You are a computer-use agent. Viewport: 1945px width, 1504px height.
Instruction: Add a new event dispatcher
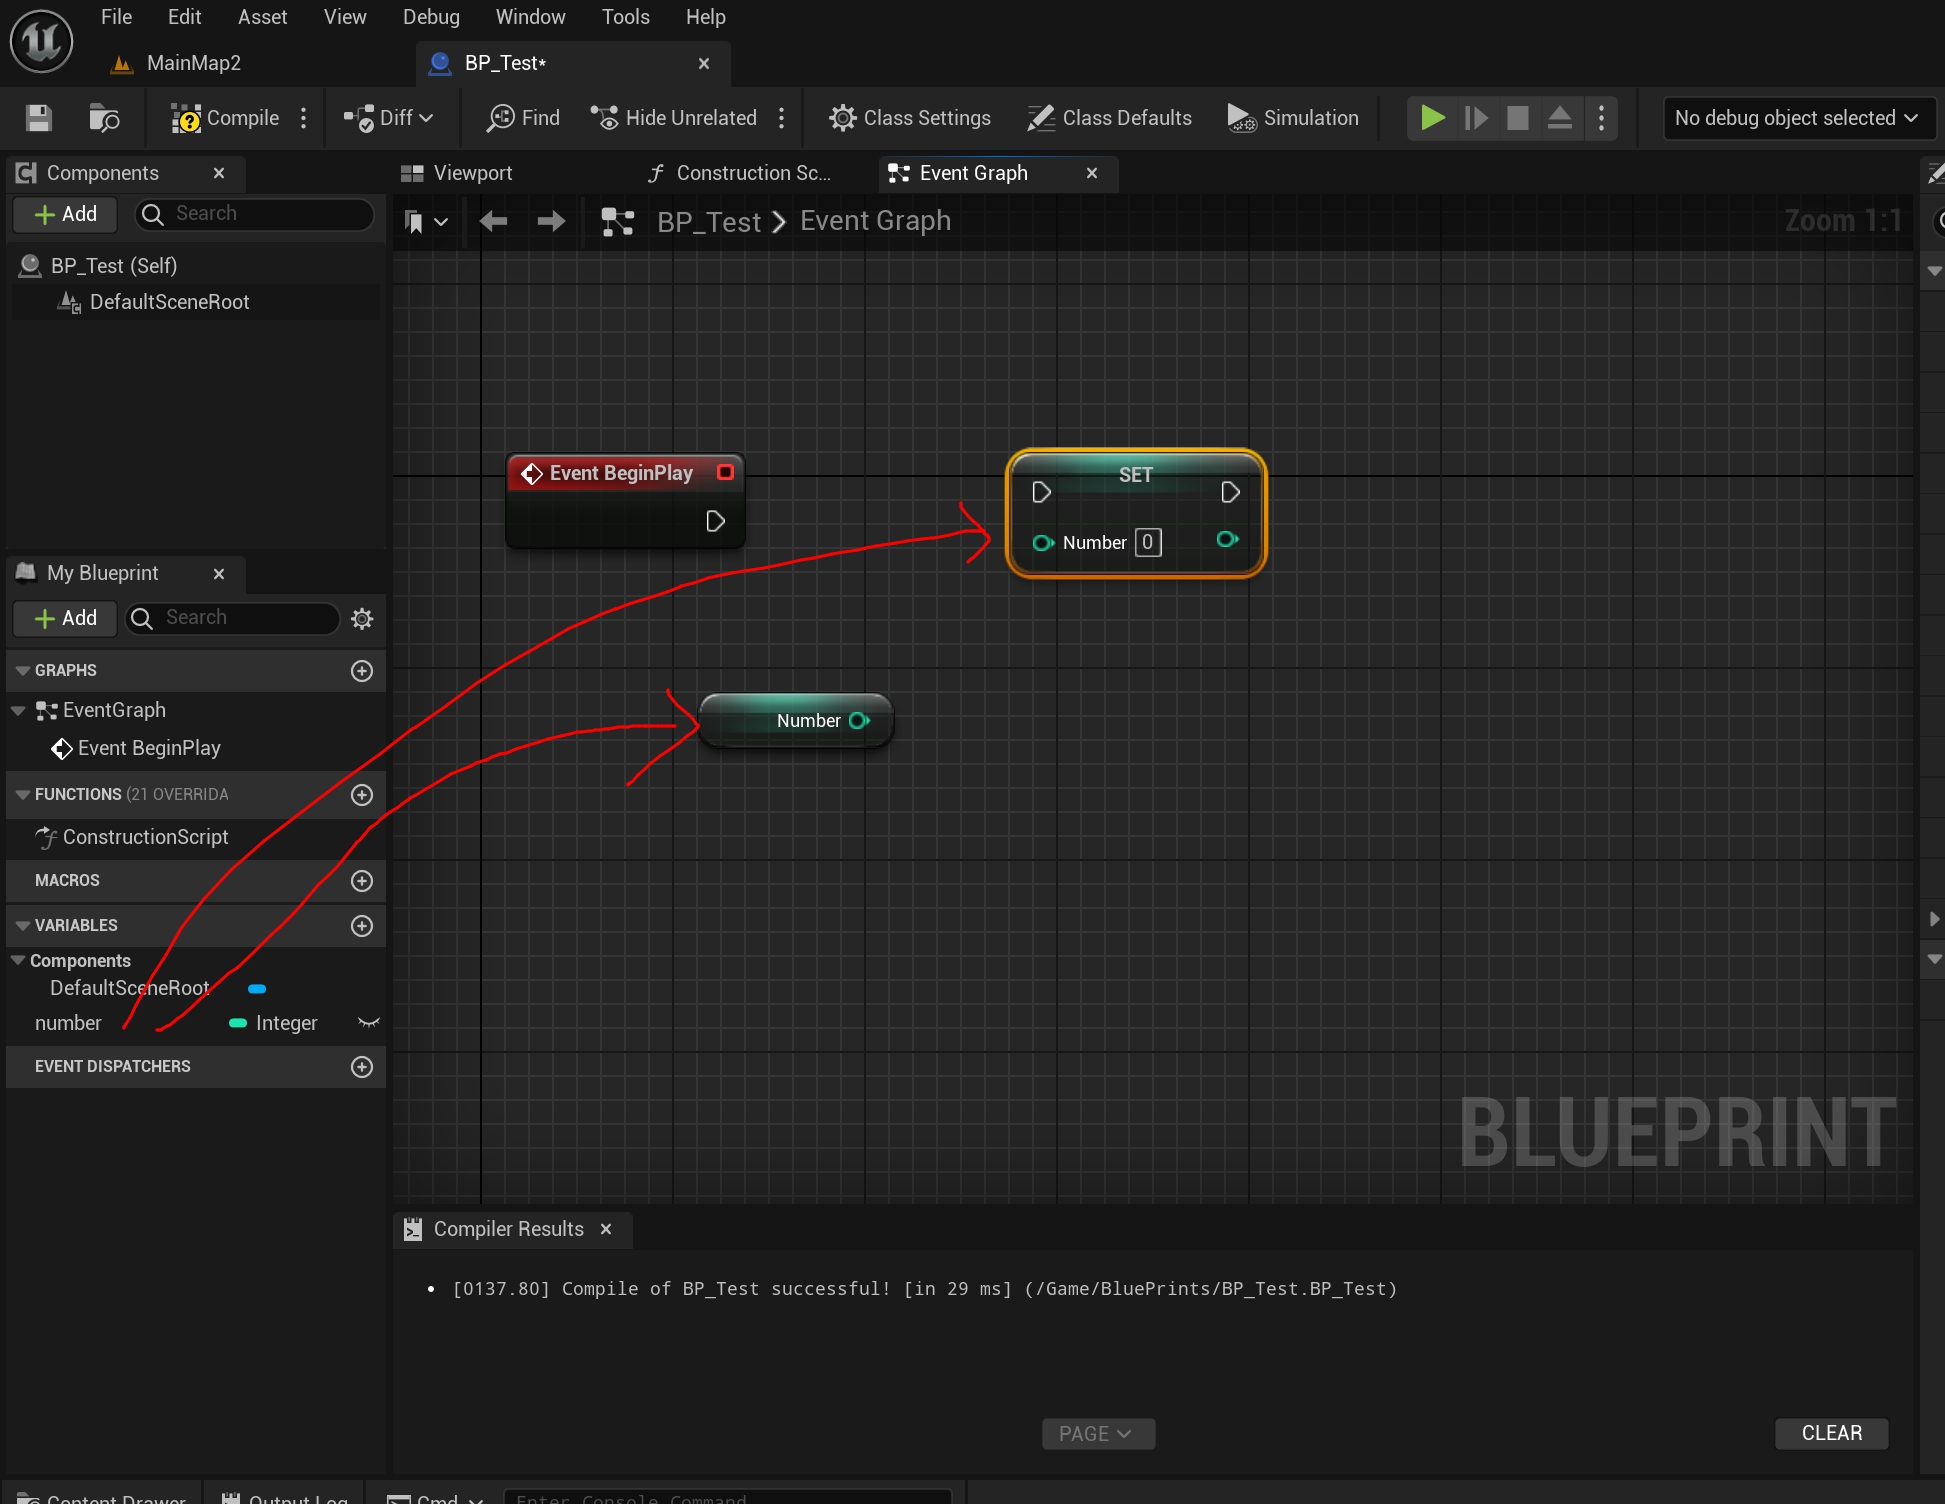click(362, 1067)
